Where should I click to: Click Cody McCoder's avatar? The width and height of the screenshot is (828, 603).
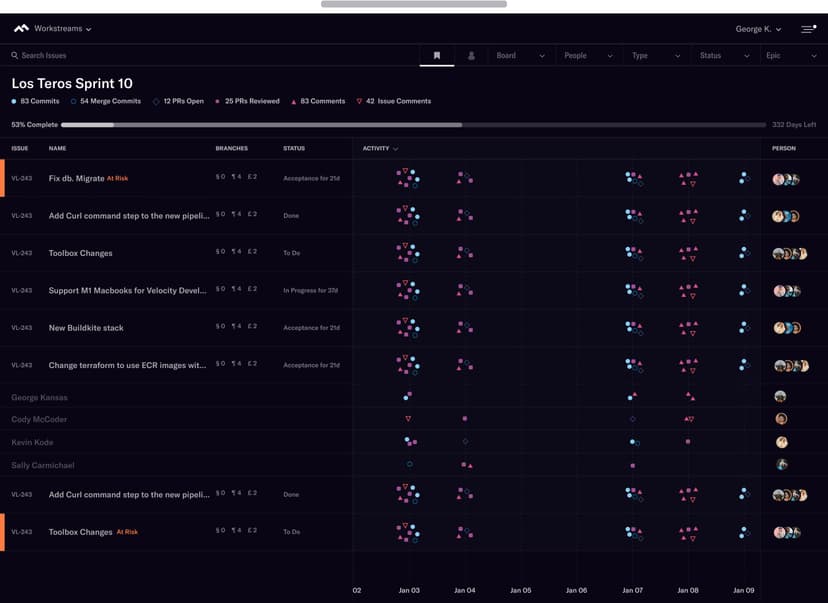781,419
